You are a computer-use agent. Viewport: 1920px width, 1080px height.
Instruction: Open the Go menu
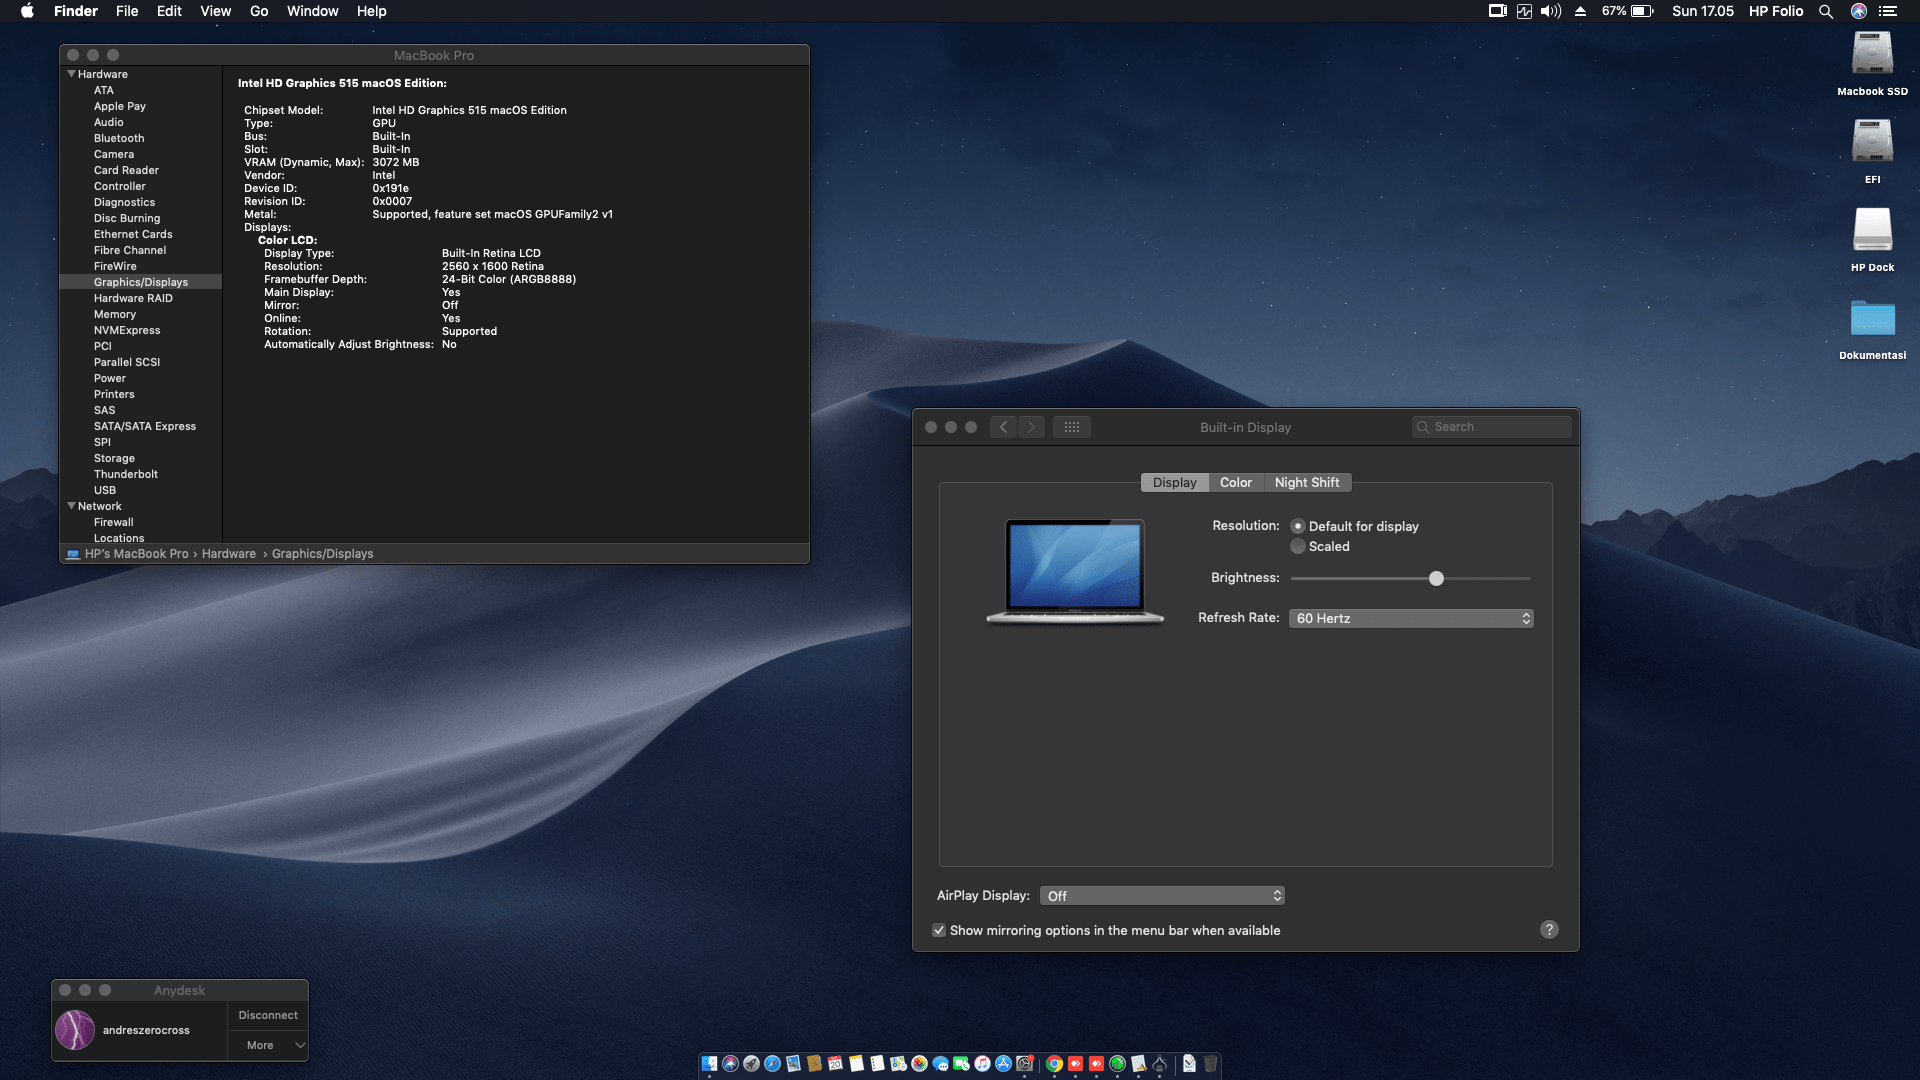click(259, 11)
